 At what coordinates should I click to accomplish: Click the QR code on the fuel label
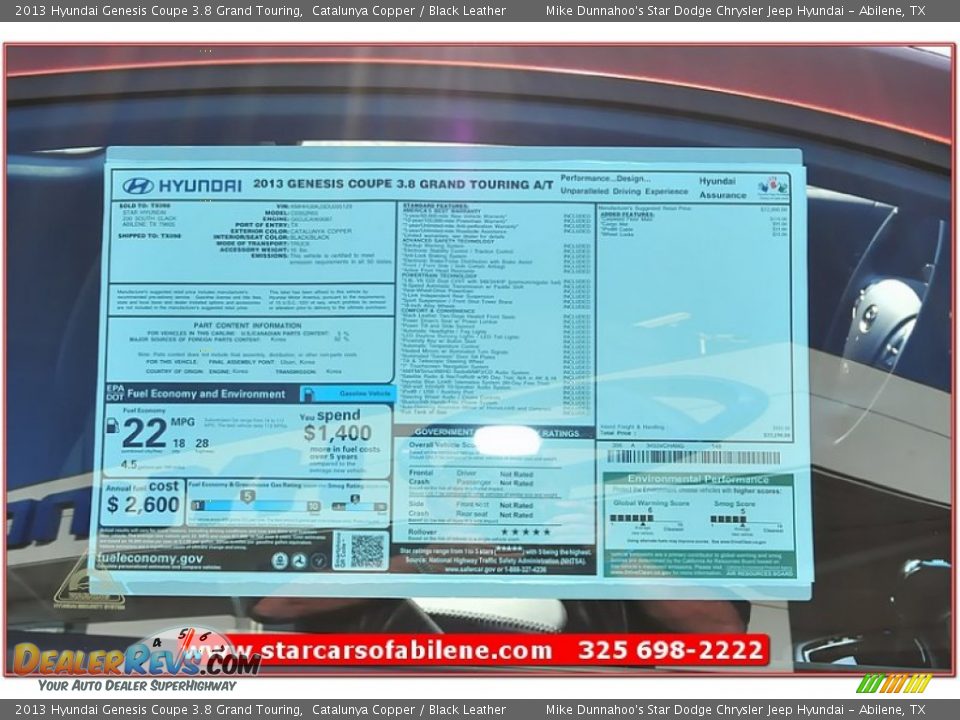(x=367, y=551)
